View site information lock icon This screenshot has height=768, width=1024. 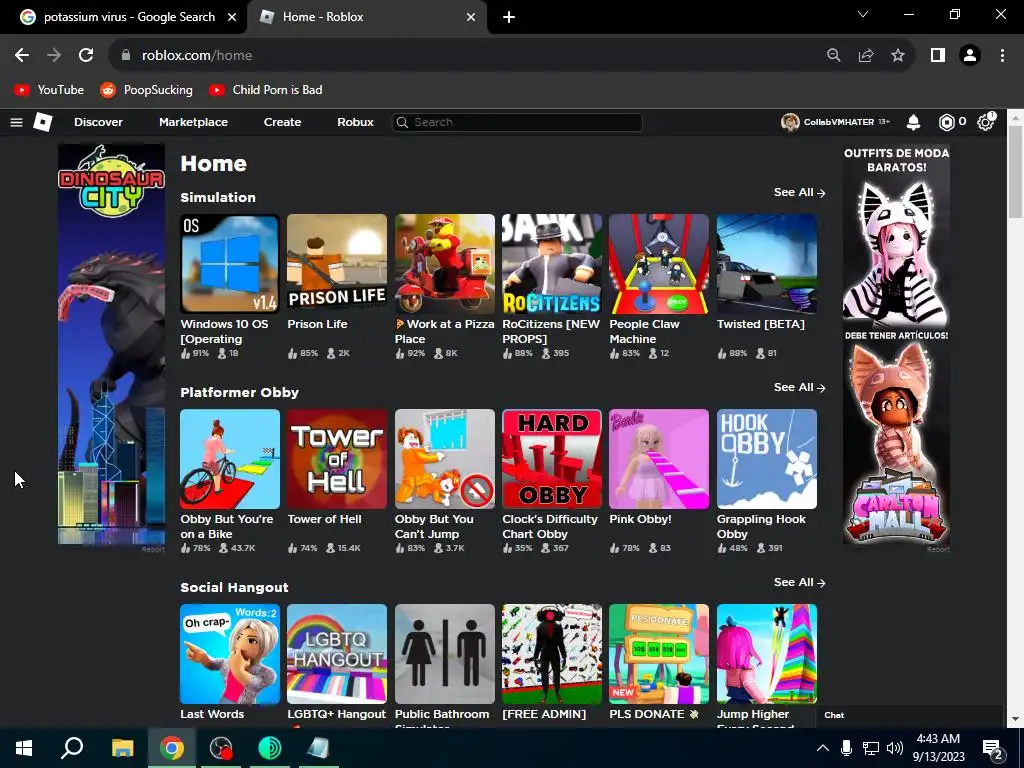point(126,56)
